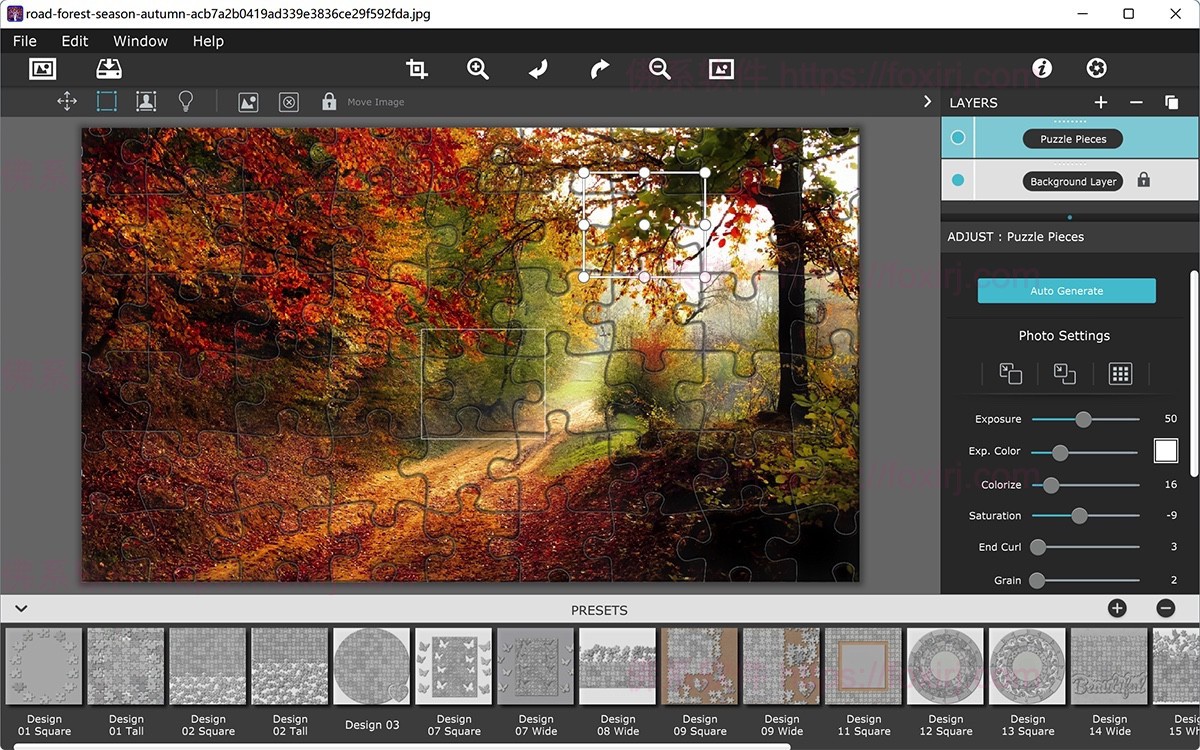
Task: Open the Window menu
Action: [x=140, y=41]
